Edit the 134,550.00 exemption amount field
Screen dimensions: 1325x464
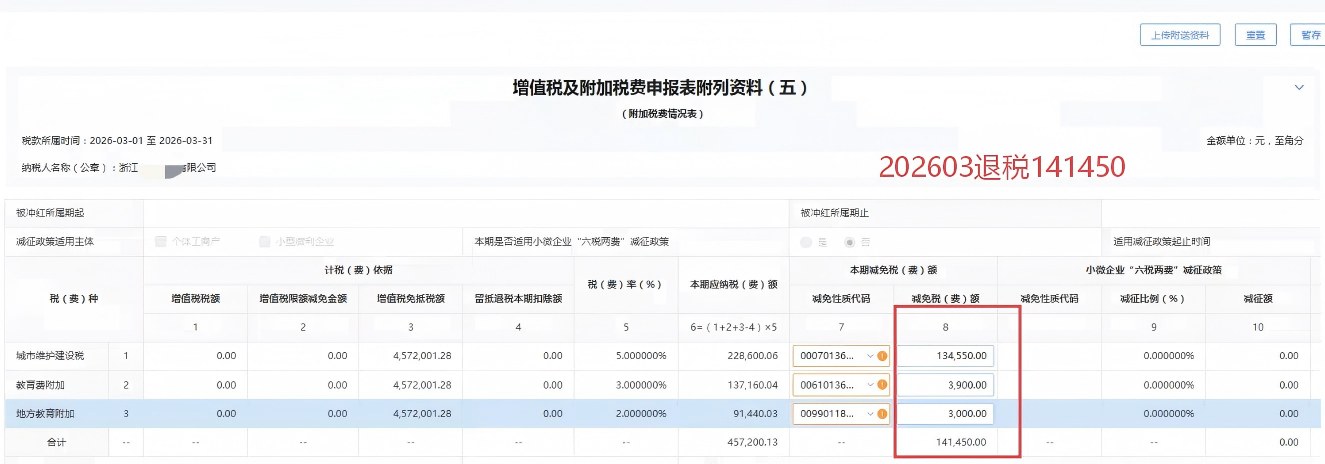(945, 355)
